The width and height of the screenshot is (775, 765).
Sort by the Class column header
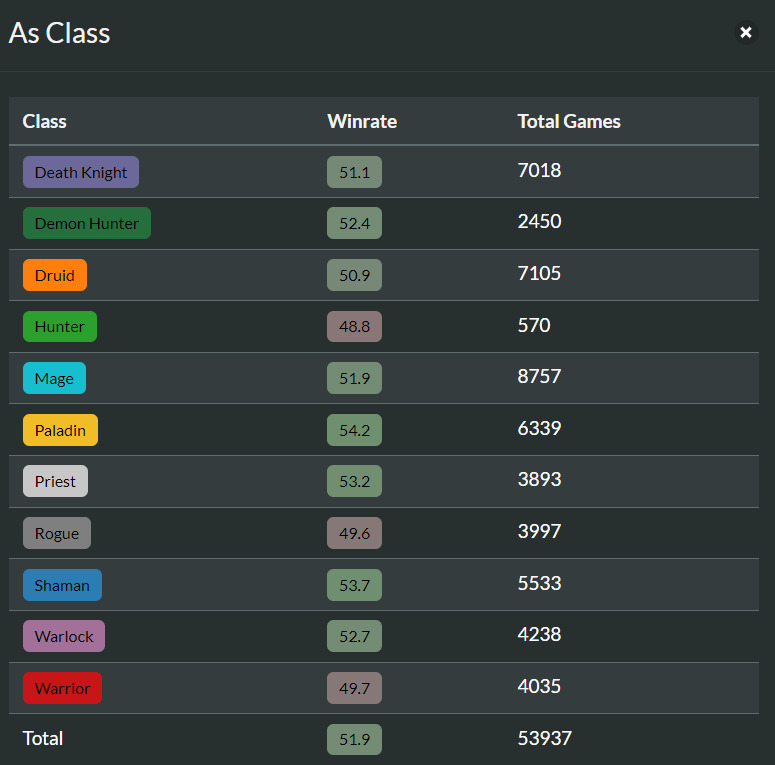[45, 121]
